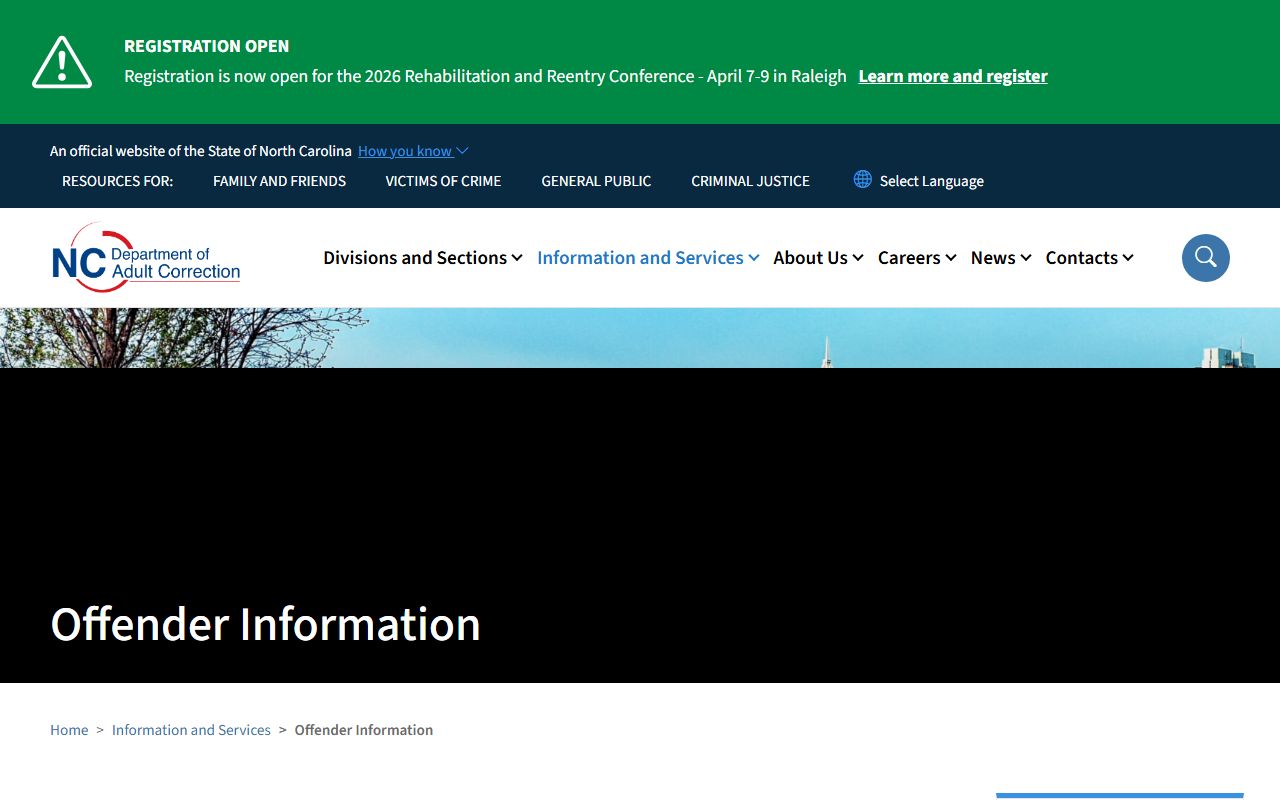Click the NC Department of Adult Correction logo
This screenshot has width=1280, height=800.
point(146,258)
